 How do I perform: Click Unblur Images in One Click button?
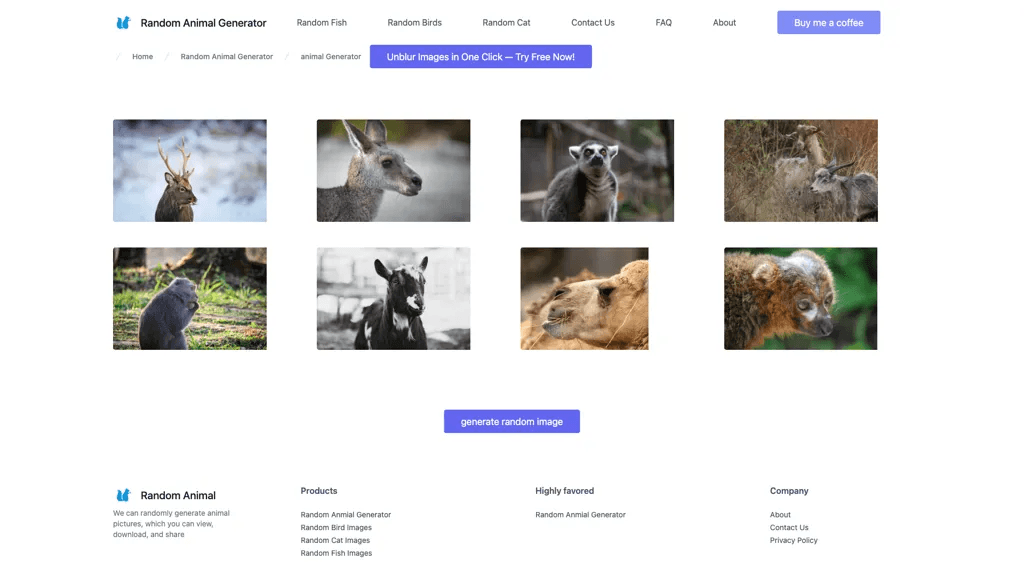(x=481, y=57)
